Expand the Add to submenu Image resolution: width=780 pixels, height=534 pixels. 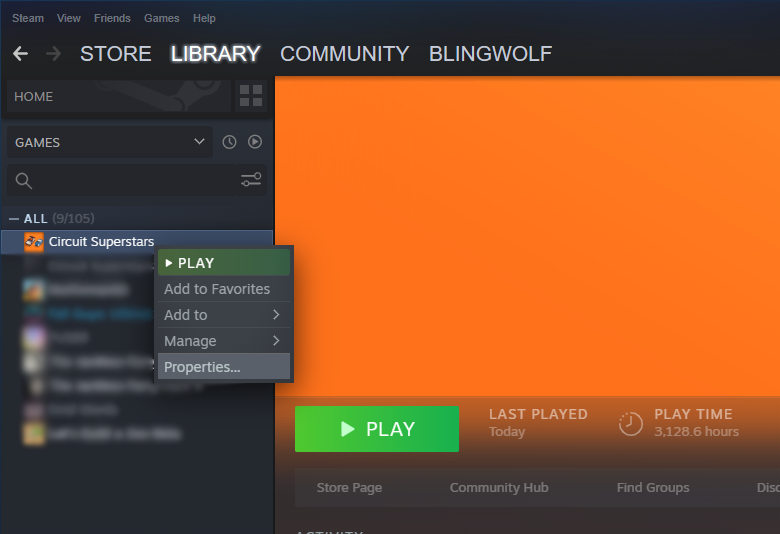(x=223, y=315)
